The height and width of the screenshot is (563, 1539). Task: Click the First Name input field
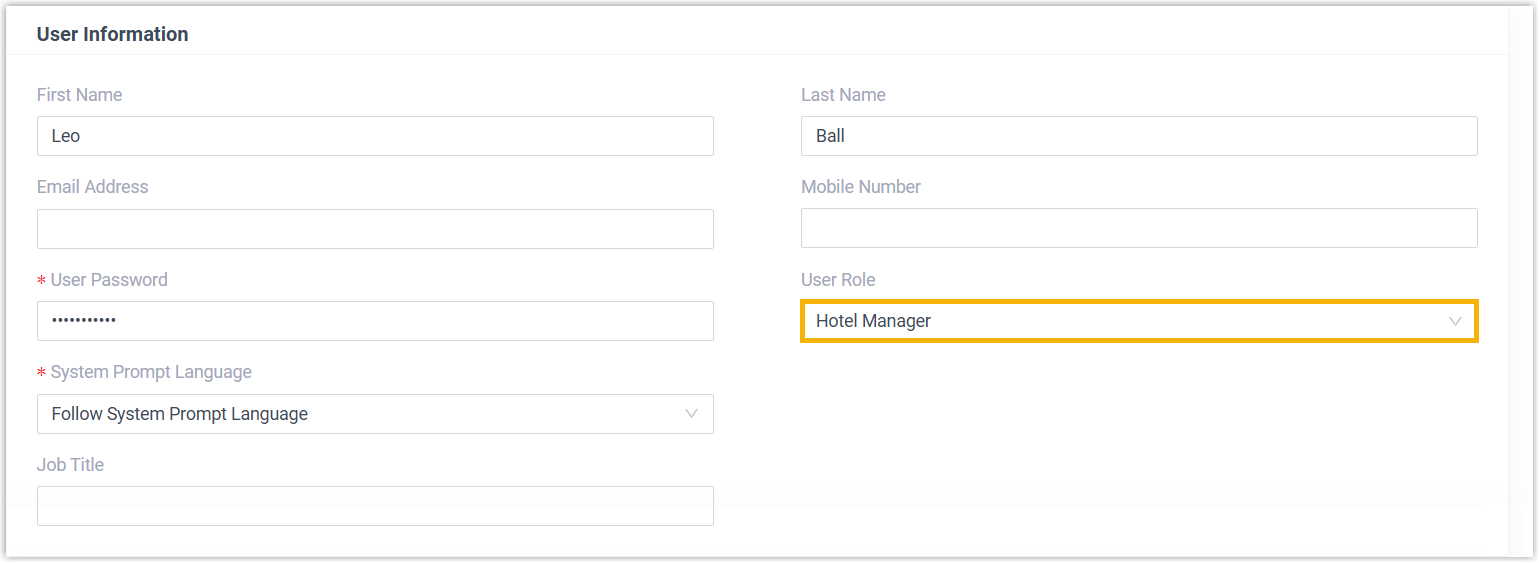(x=375, y=136)
